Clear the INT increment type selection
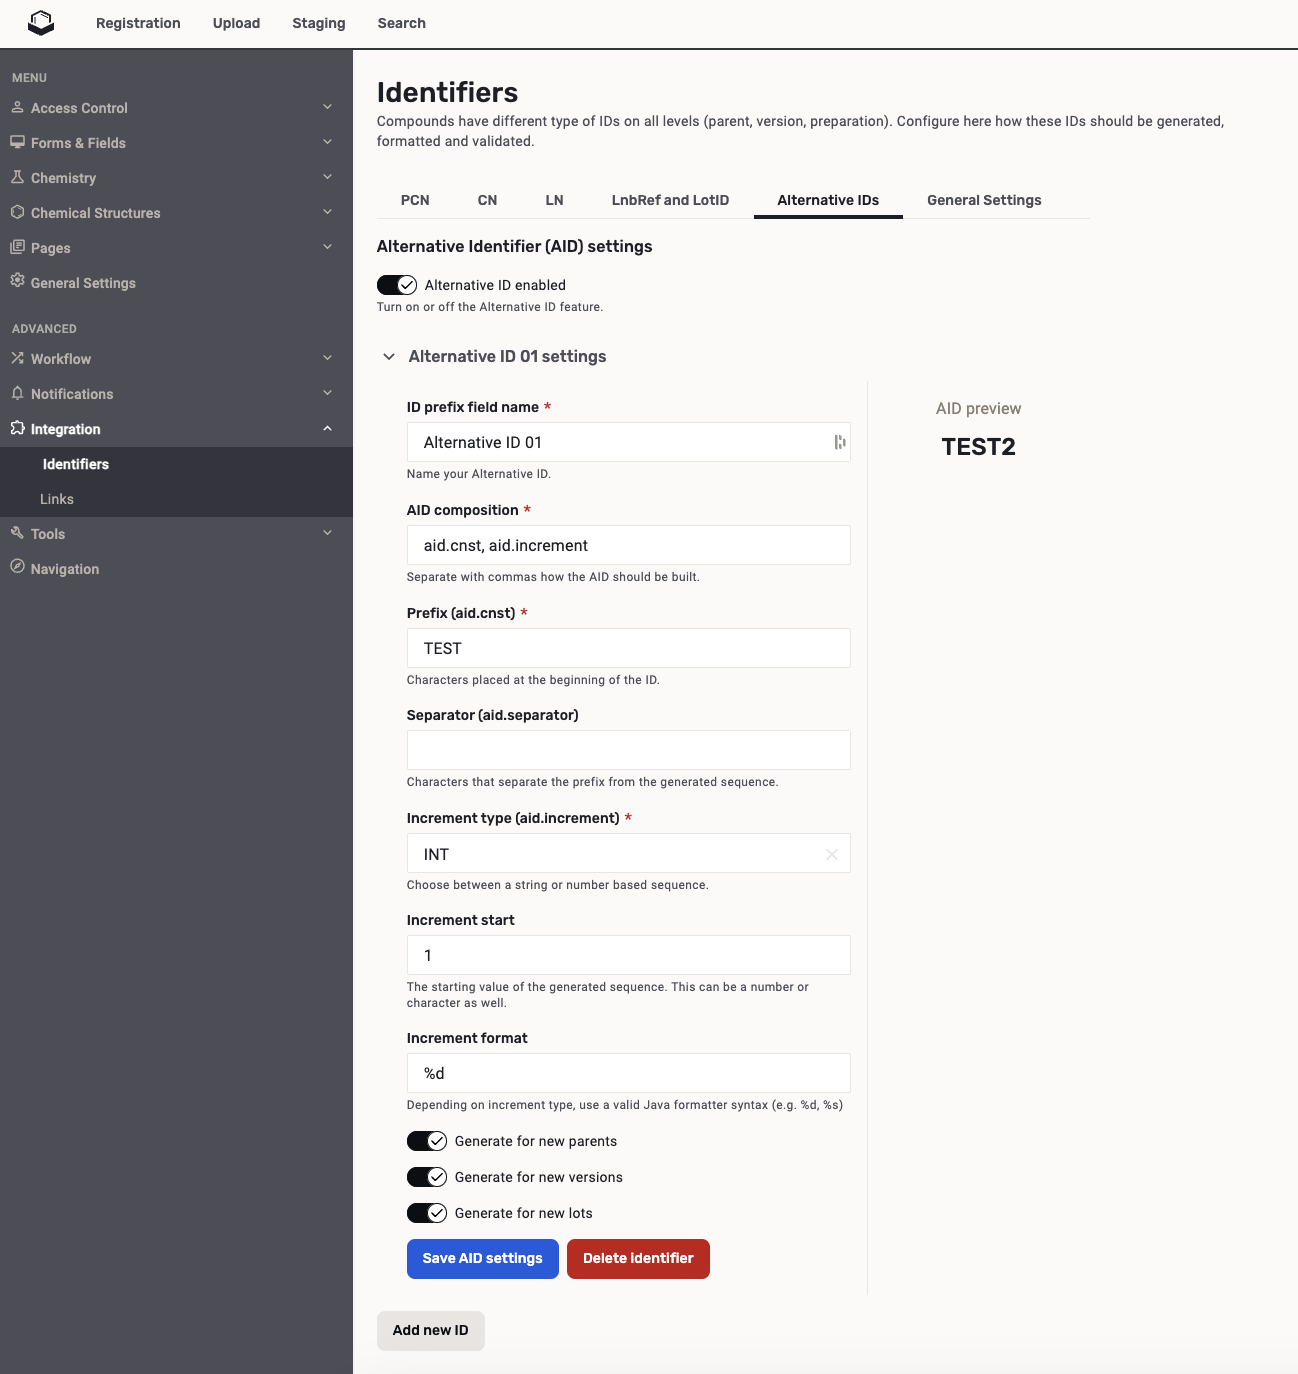The height and width of the screenshot is (1374, 1298). pos(831,854)
